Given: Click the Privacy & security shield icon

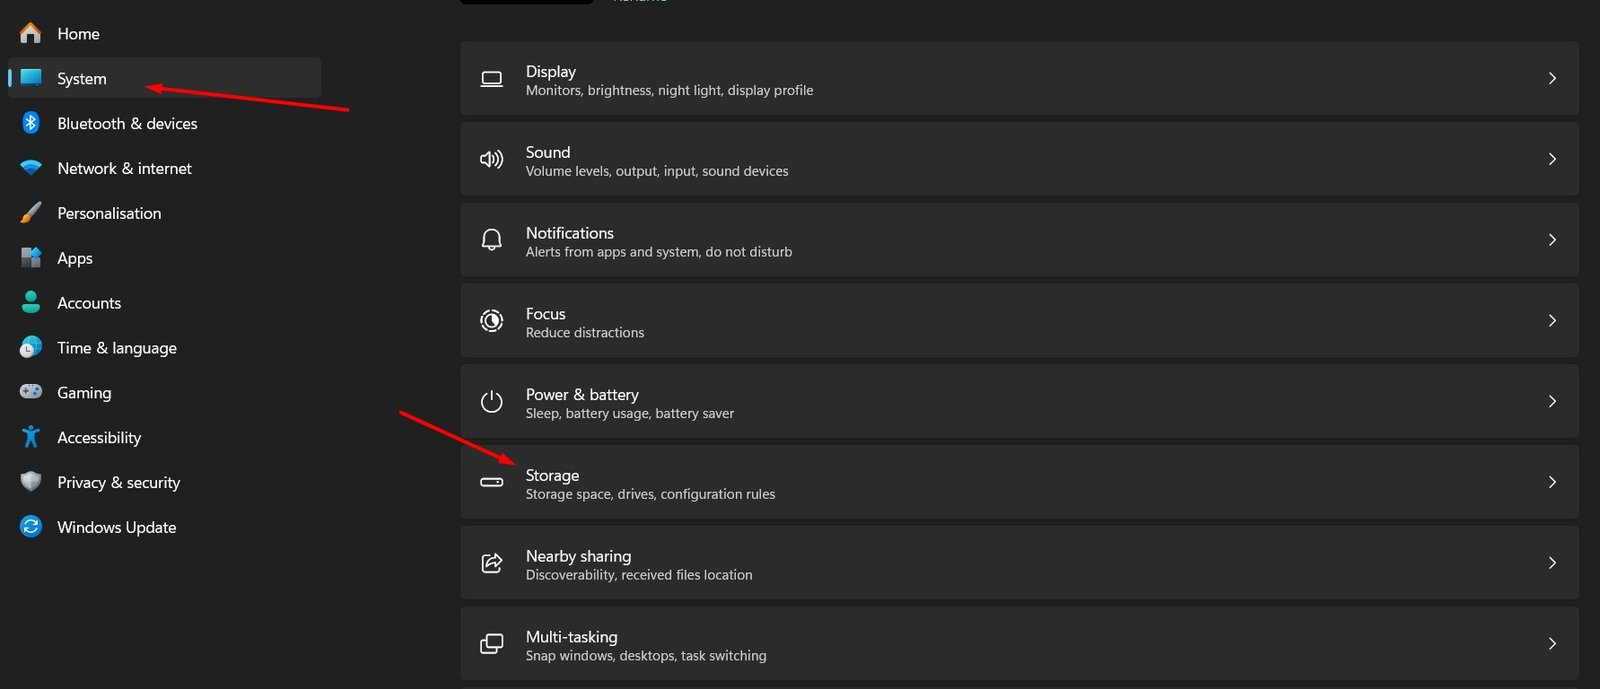Looking at the screenshot, I should pyautogui.click(x=31, y=482).
